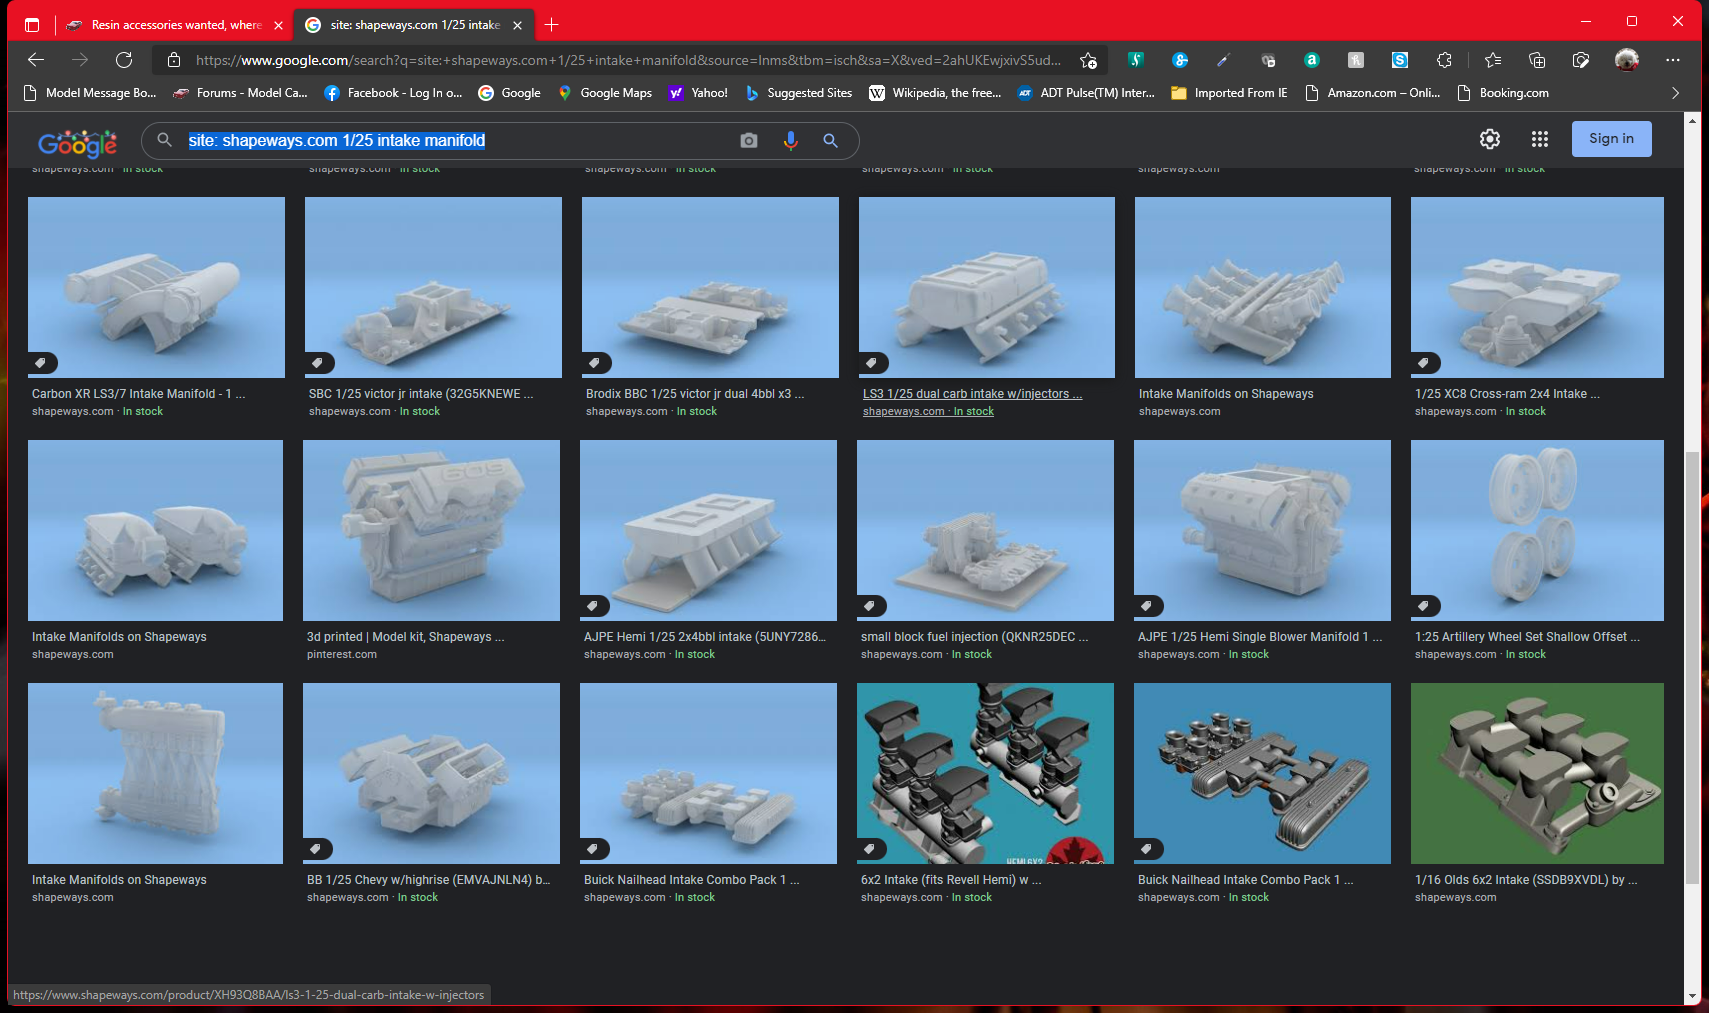Viewport: 1709px width, 1013px height.
Task: Open Booking.com bookmark
Action: (x=1503, y=93)
